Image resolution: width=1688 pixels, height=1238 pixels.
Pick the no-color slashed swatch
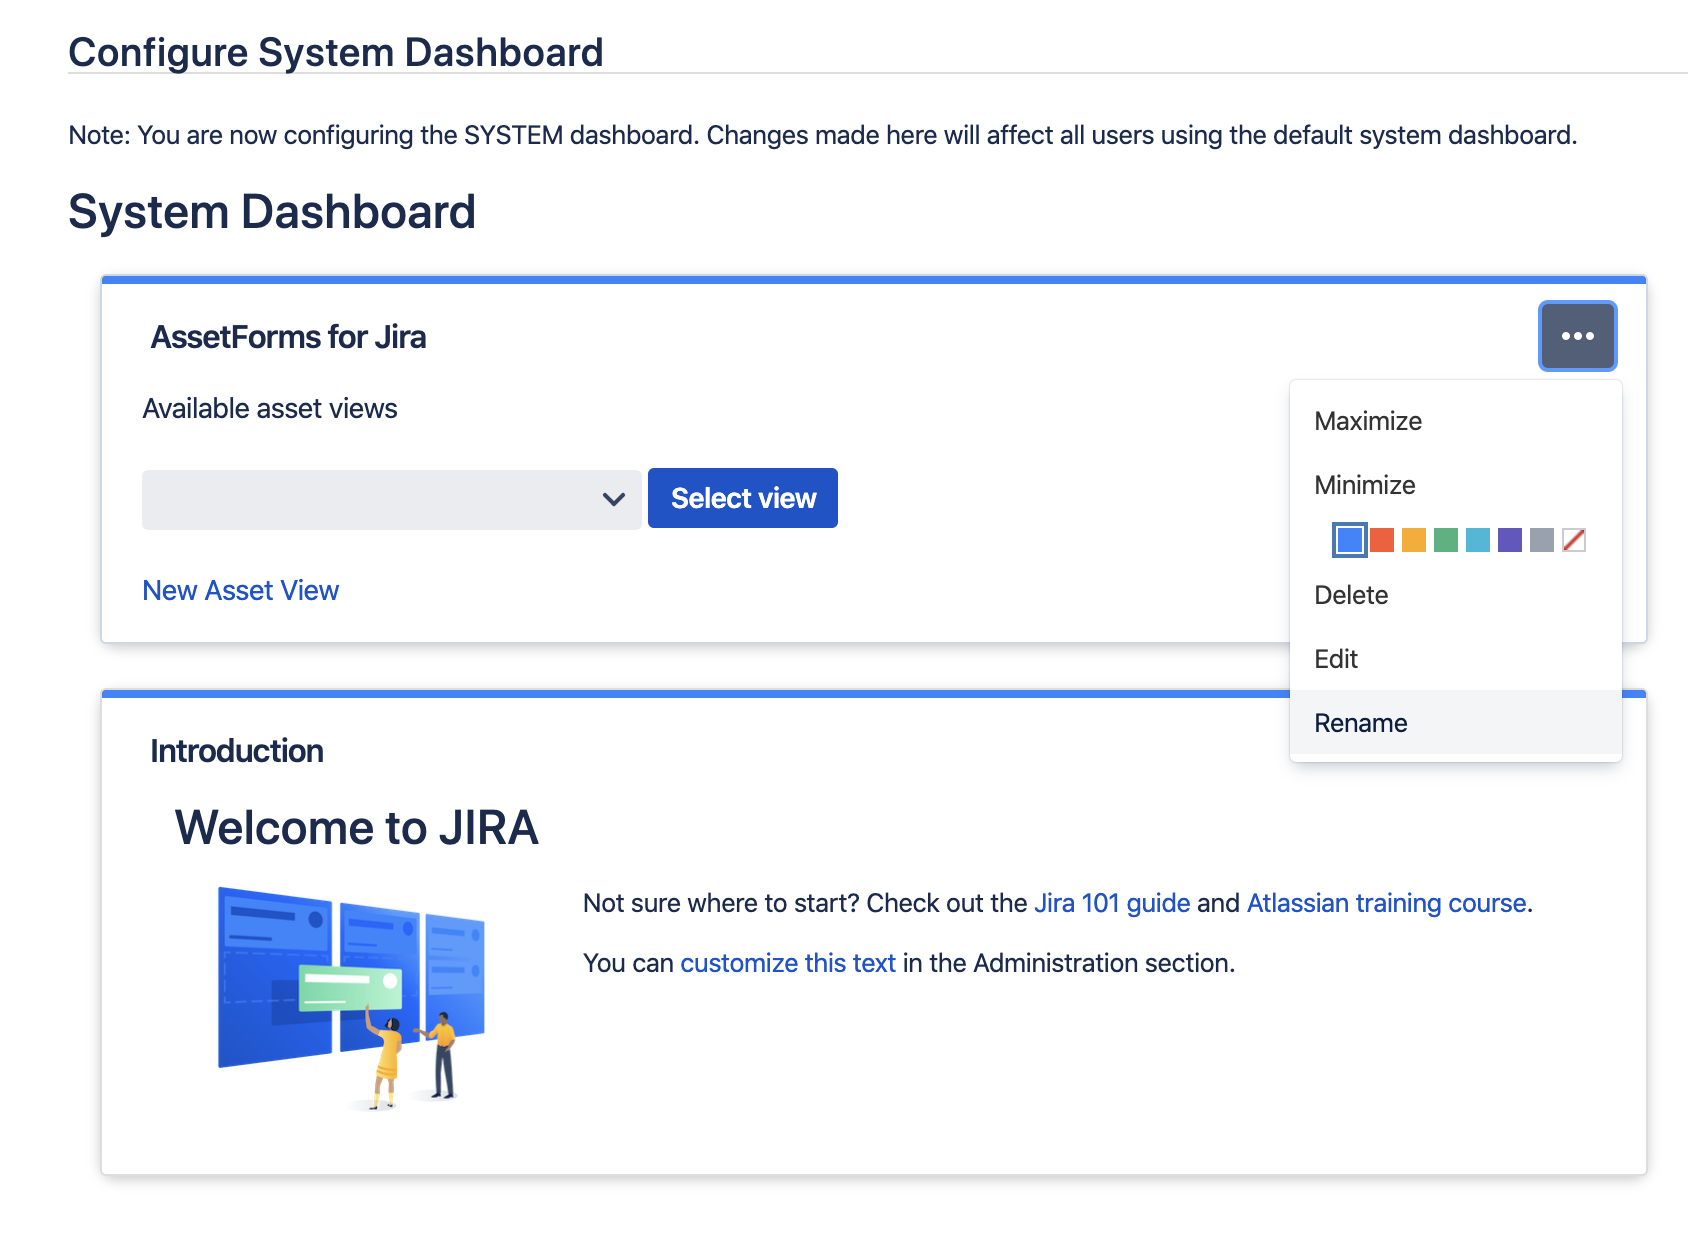coord(1574,540)
